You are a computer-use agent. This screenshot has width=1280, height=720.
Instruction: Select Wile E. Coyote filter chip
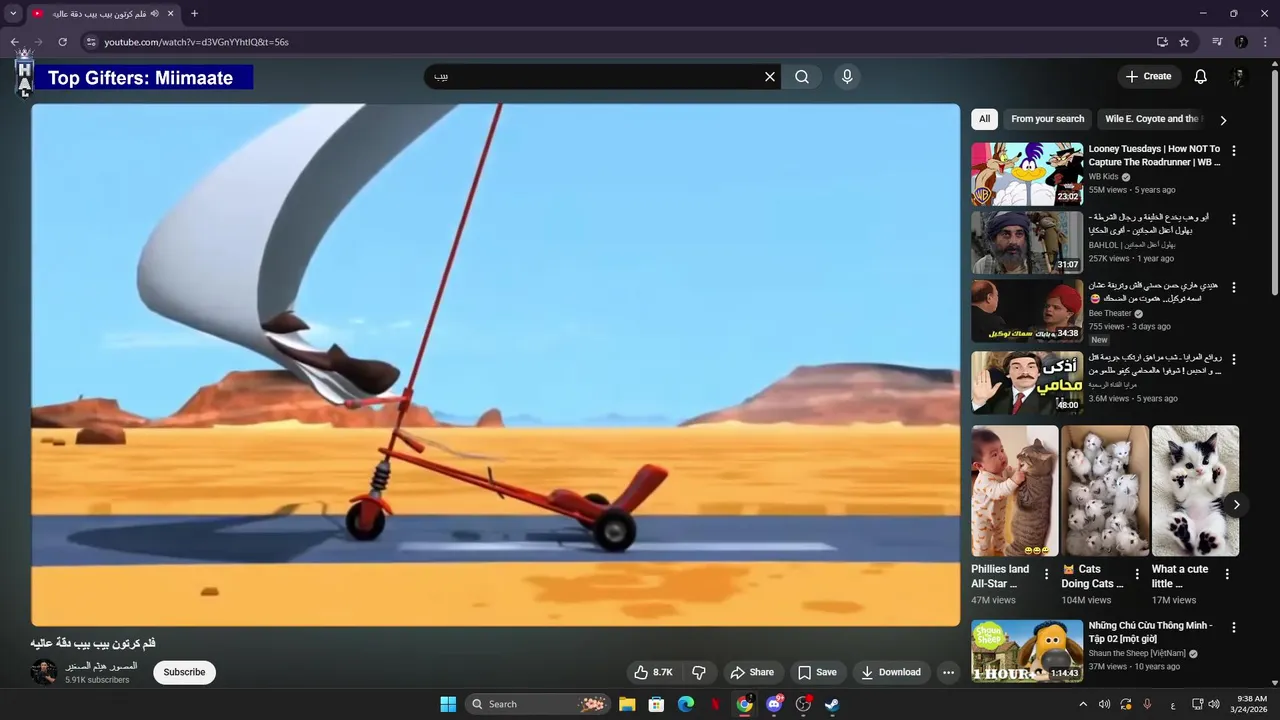click(1151, 119)
